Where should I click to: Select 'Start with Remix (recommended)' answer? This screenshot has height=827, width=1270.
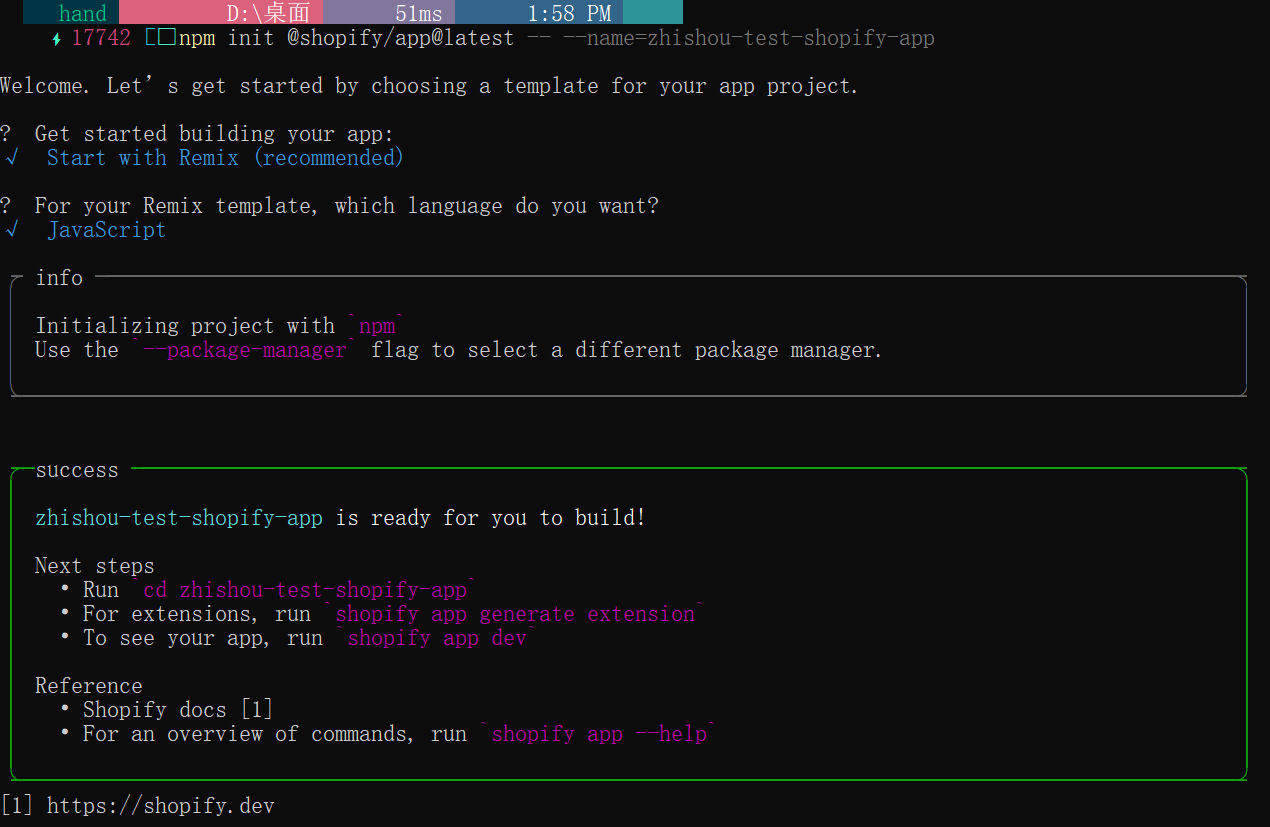point(225,158)
